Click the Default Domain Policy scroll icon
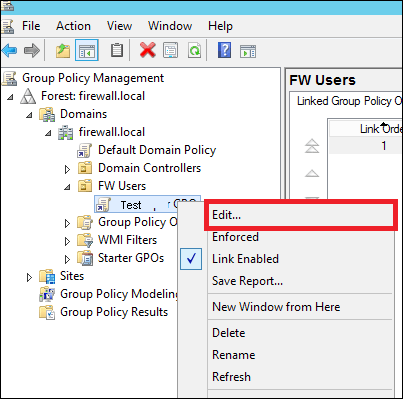Screen dimensions: 403x399 tap(85, 150)
